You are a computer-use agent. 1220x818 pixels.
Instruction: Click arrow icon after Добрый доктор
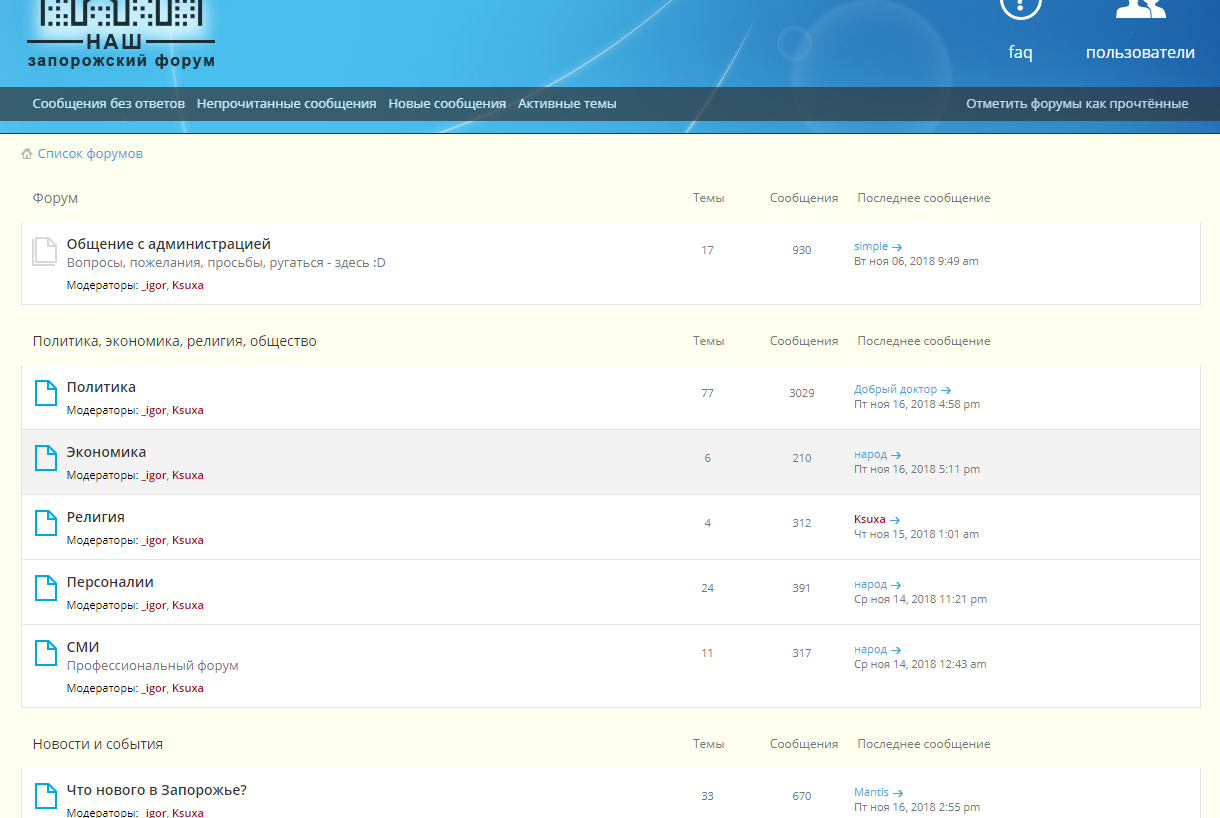click(946, 390)
